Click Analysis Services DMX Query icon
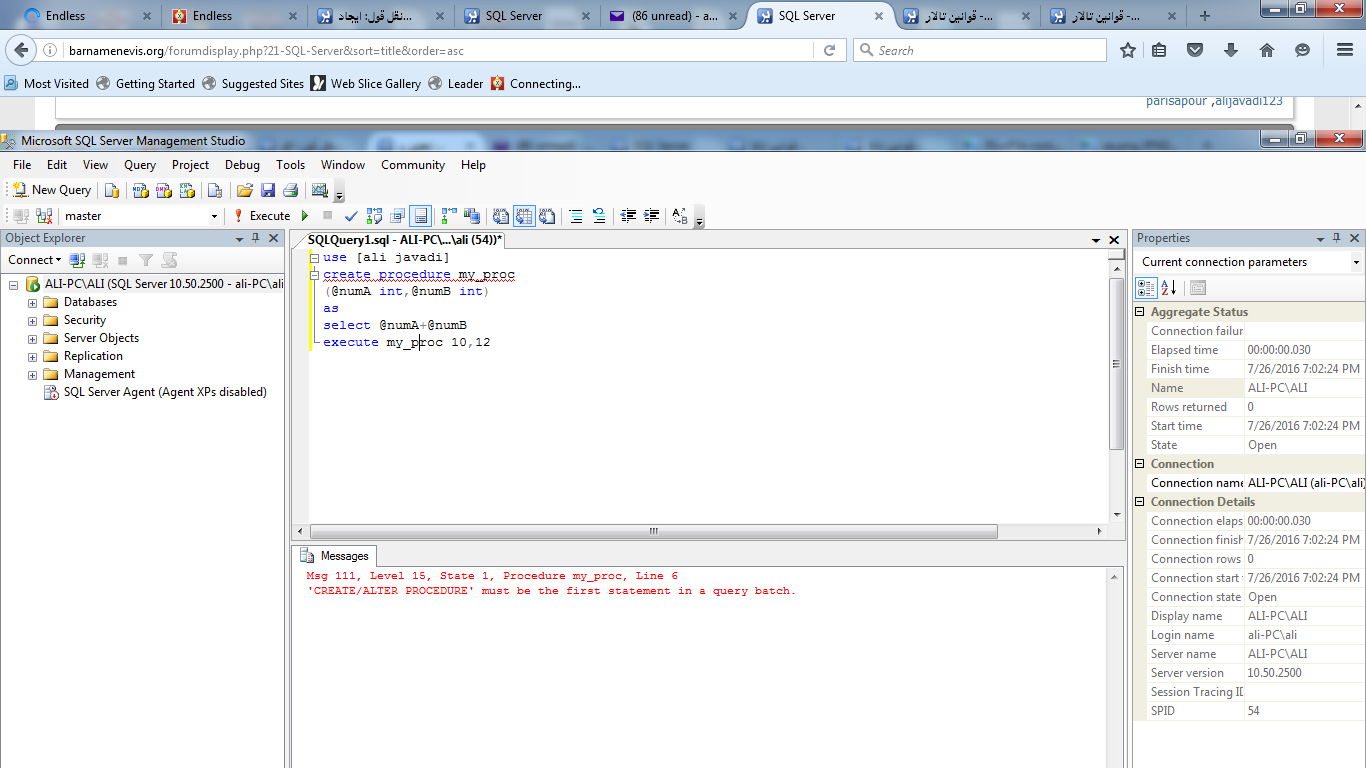This screenshot has width=1366, height=768. pos(164,190)
